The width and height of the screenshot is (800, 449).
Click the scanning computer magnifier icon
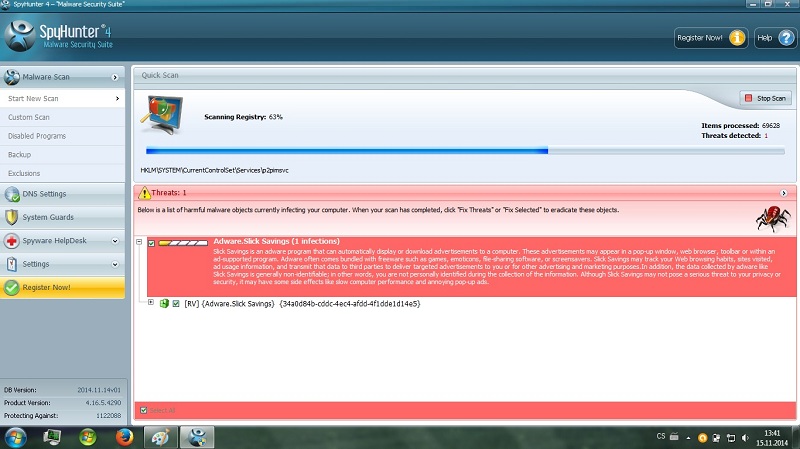click(x=161, y=115)
